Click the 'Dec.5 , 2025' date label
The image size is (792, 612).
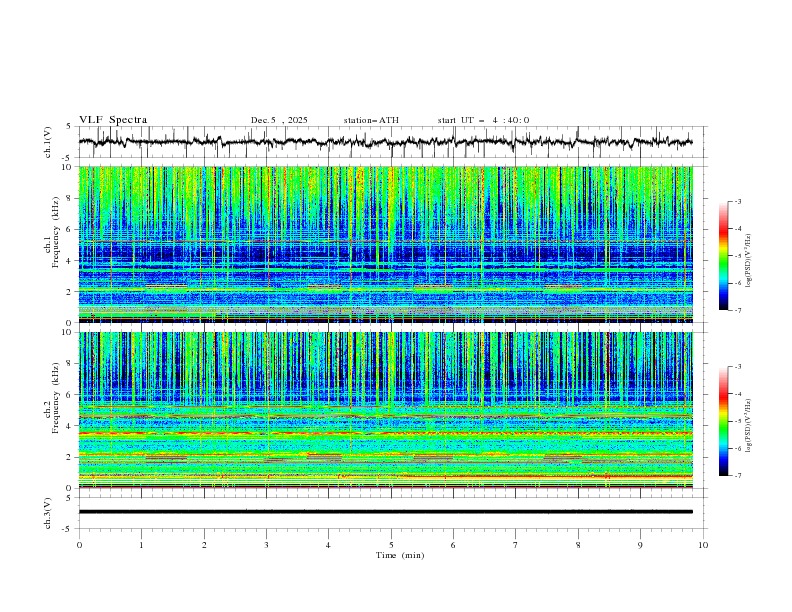click(279, 120)
